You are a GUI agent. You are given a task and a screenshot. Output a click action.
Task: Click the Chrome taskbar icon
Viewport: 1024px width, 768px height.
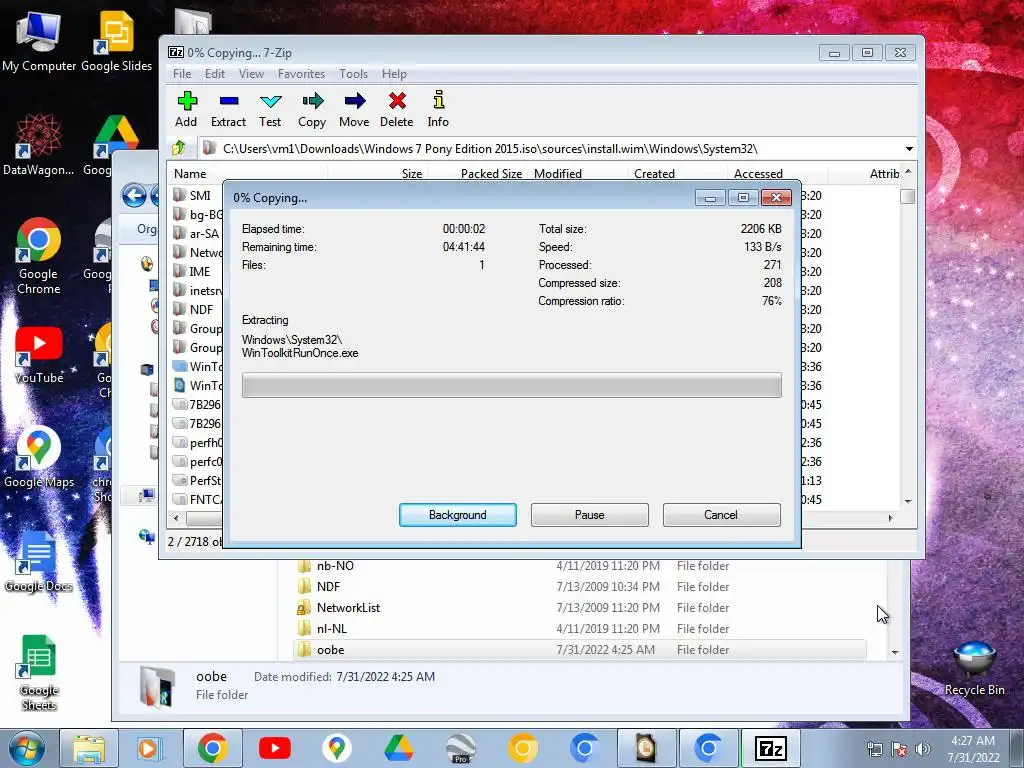pyautogui.click(x=212, y=748)
